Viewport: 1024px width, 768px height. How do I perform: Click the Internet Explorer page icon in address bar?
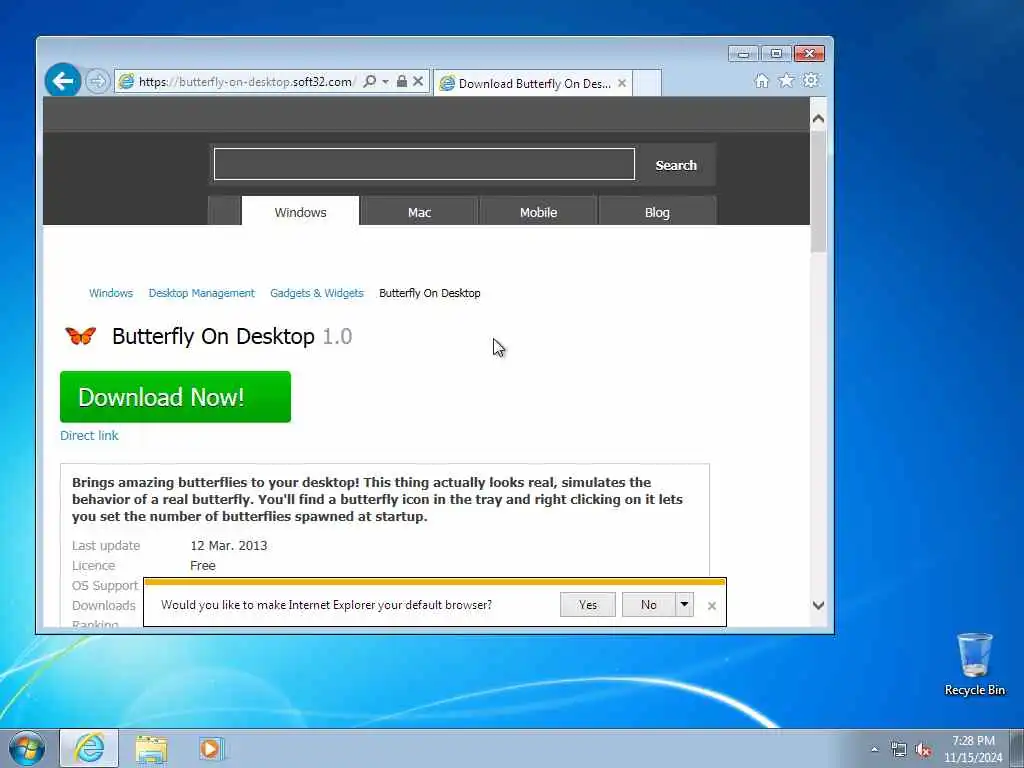pos(126,81)
